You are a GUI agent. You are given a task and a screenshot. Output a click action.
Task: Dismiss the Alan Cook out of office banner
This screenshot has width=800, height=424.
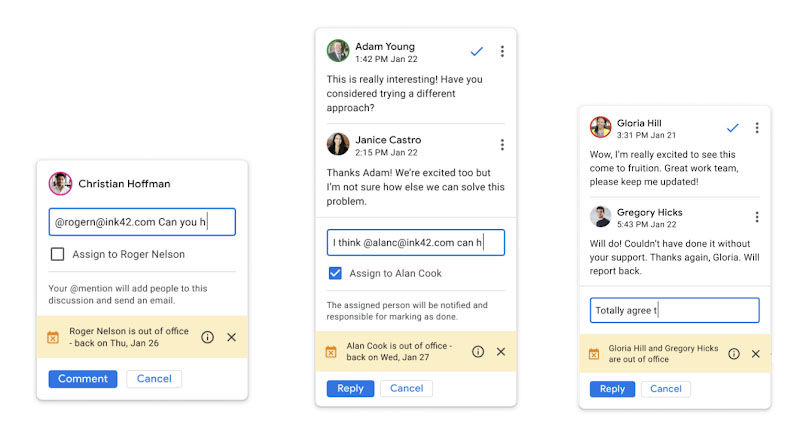pyautogui.click(x=501, y=352)
